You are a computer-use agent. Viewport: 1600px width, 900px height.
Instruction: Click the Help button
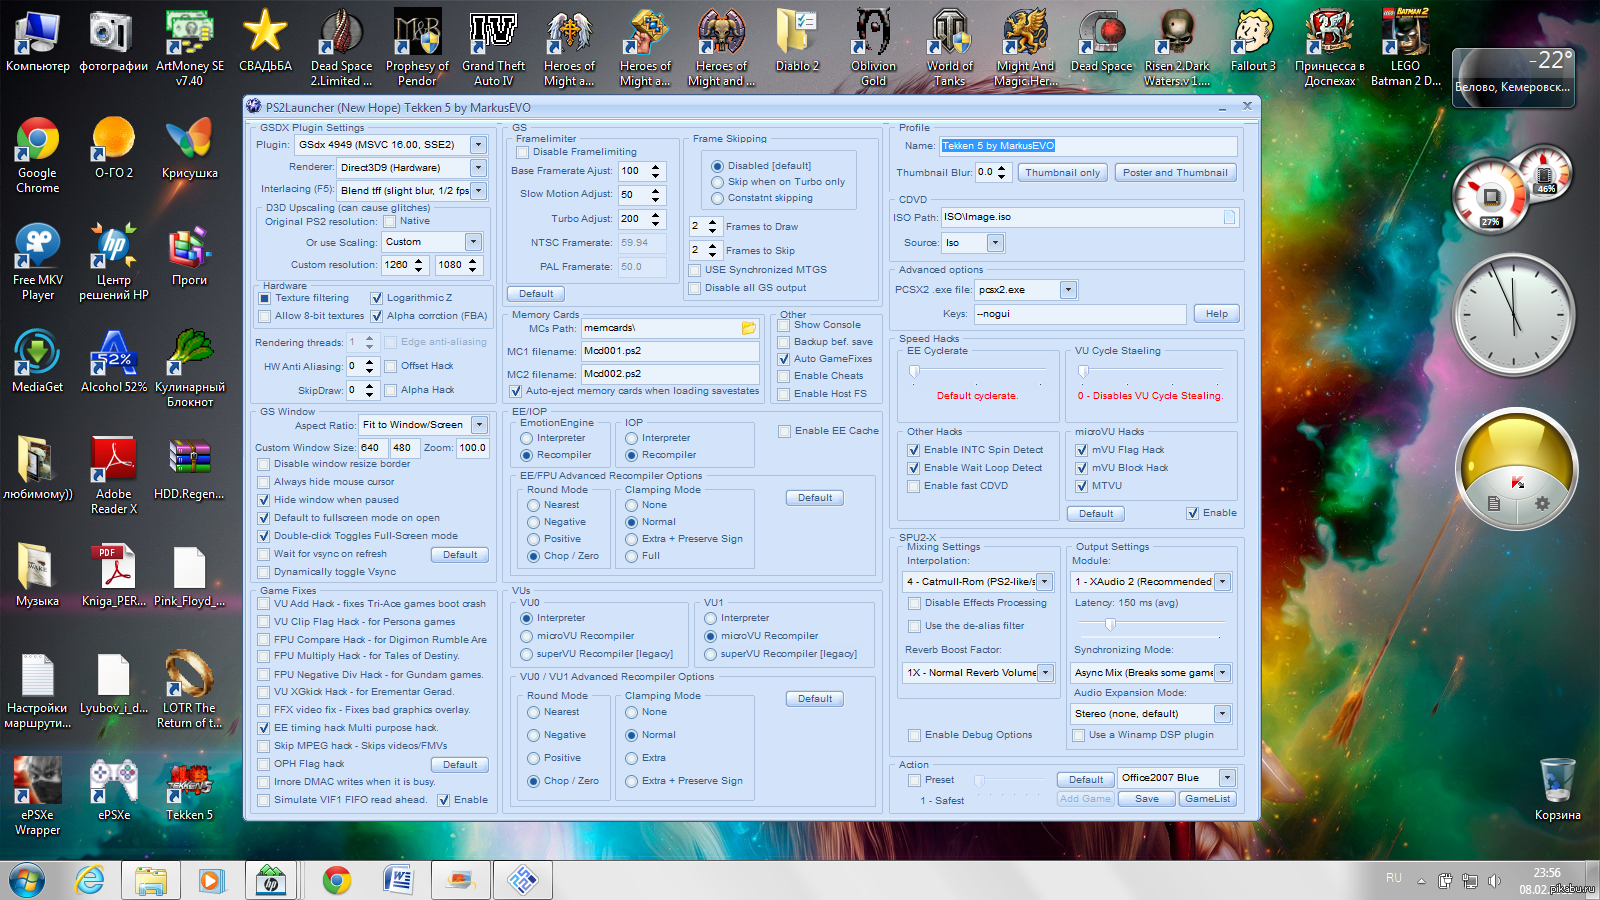1217,314
